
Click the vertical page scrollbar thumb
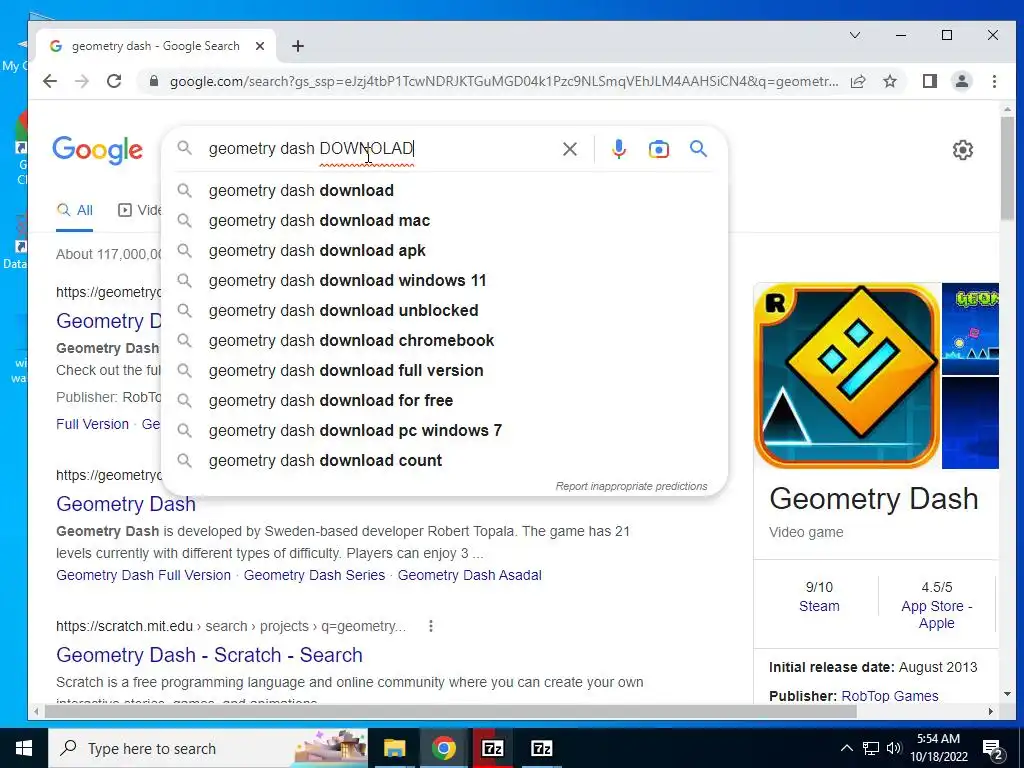pyautogui.click(x=1006, y=168)
